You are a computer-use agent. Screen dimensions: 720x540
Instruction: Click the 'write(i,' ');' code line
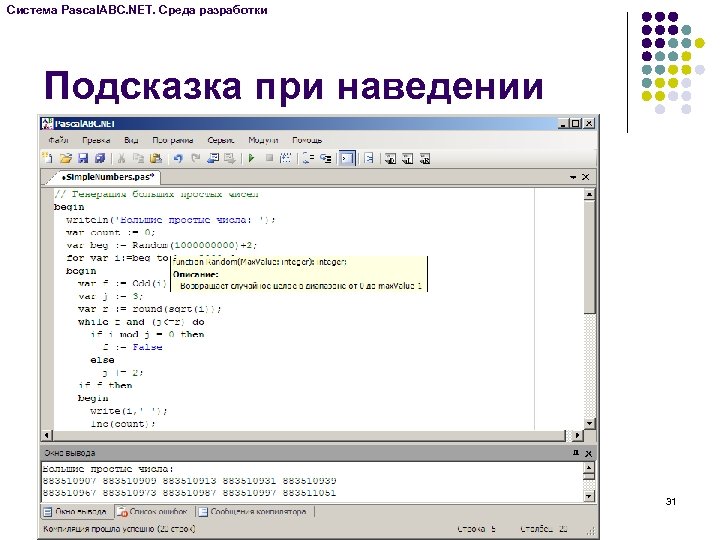click(x=129, y=411)
